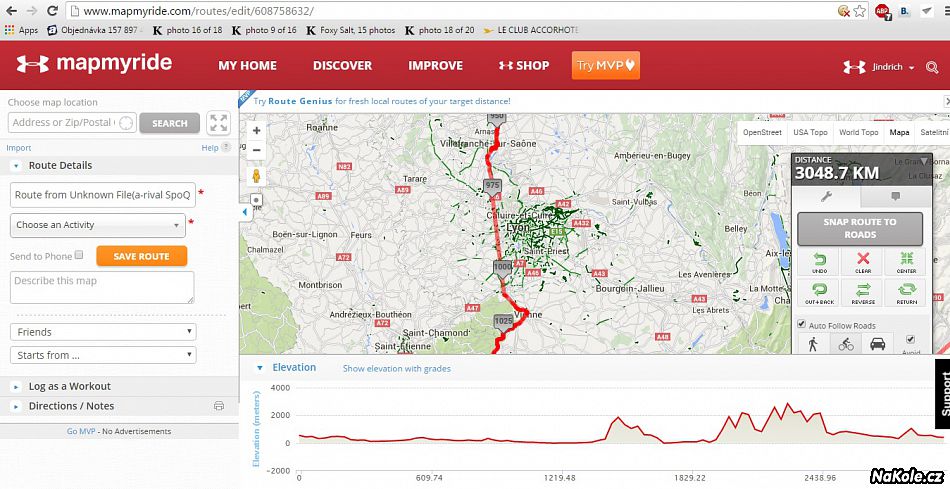Open the Jindrich account menu
Image resolution: width=950 pixels, height=489 pixels.
point(893,67)
